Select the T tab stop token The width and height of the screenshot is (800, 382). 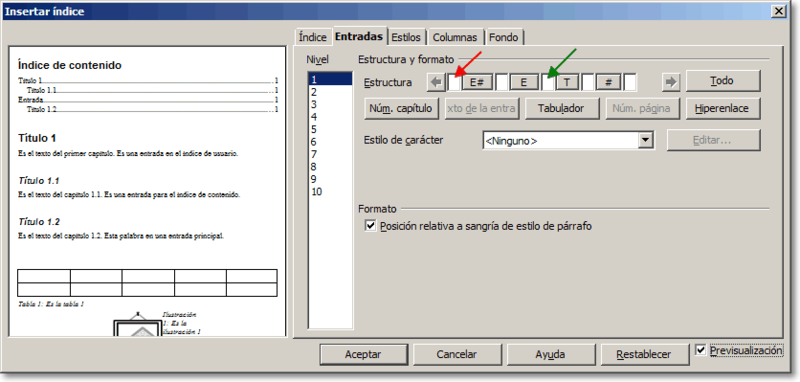(567, 82)
